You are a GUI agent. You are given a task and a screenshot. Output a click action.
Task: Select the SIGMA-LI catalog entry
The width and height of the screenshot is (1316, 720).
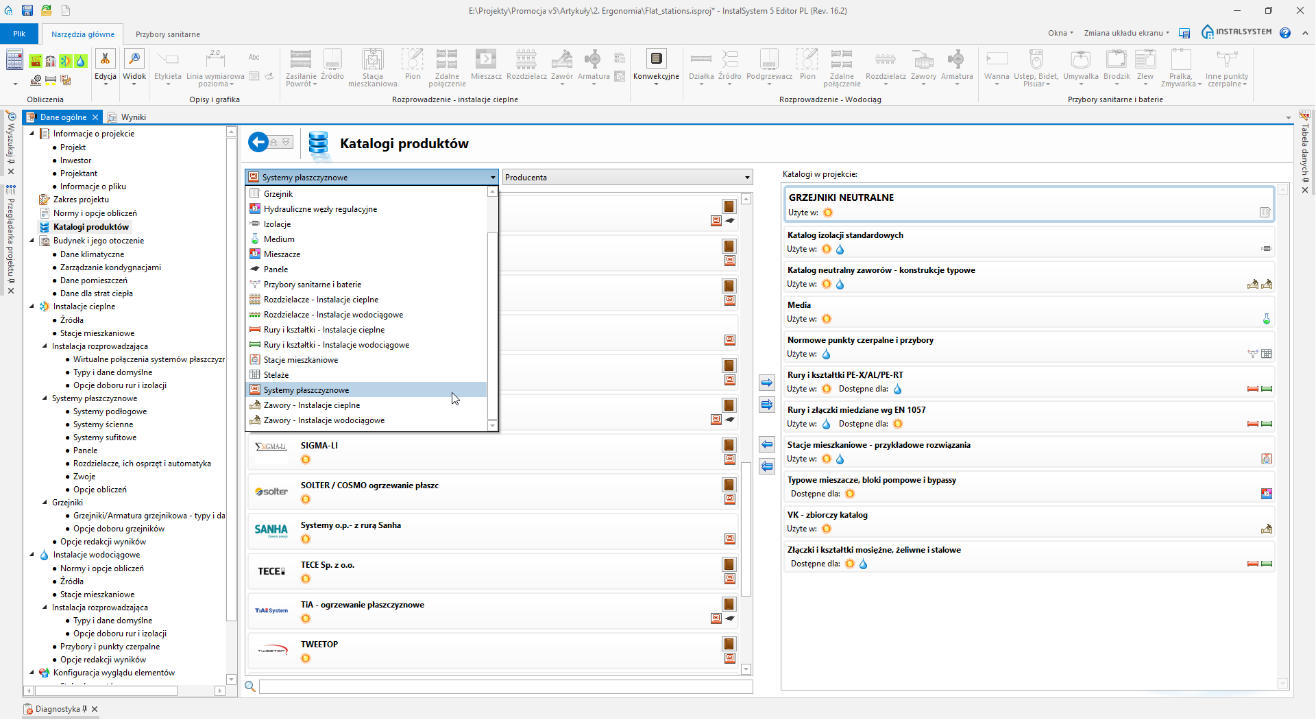coord(494,451)
